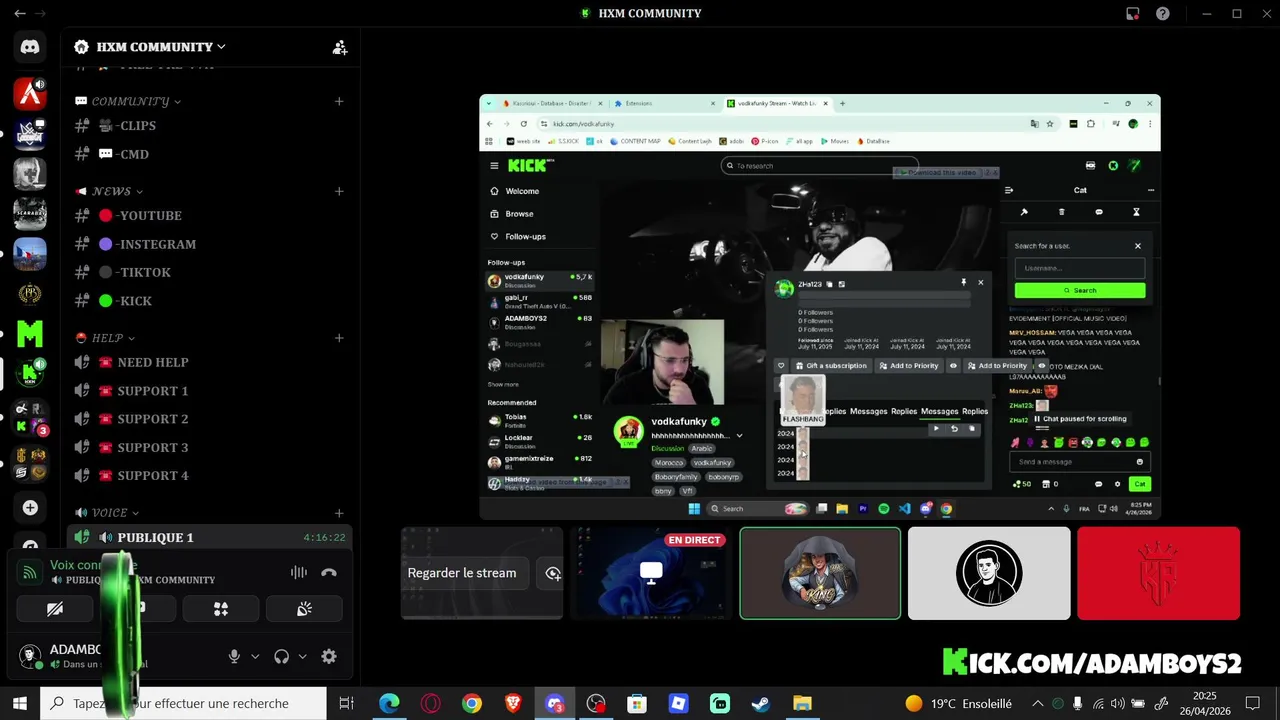Pop out the stream next to Regarder le stream

tap(553, 573)
